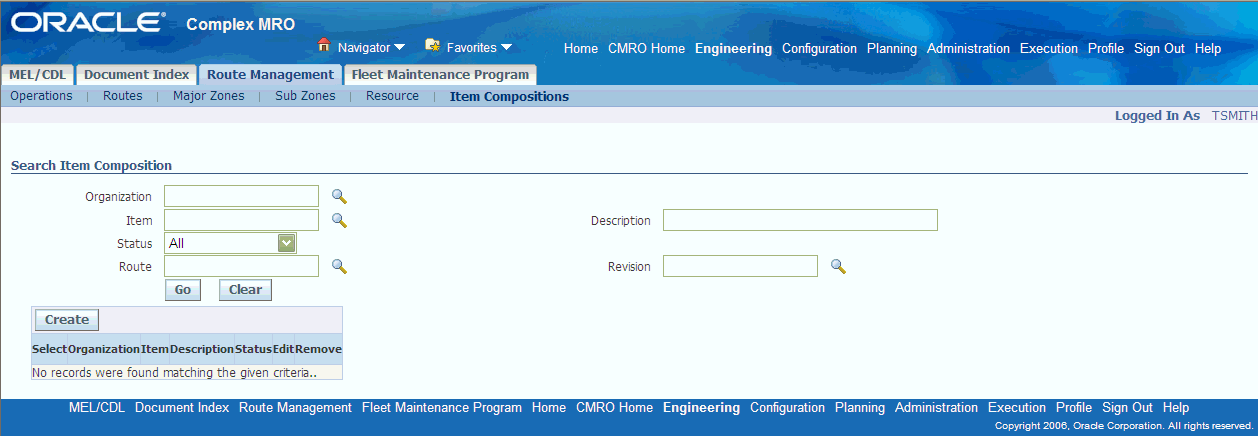Click the footer CMRO Home link
The width and height of the screenshot is (1258, 436).
click(614, 407)
